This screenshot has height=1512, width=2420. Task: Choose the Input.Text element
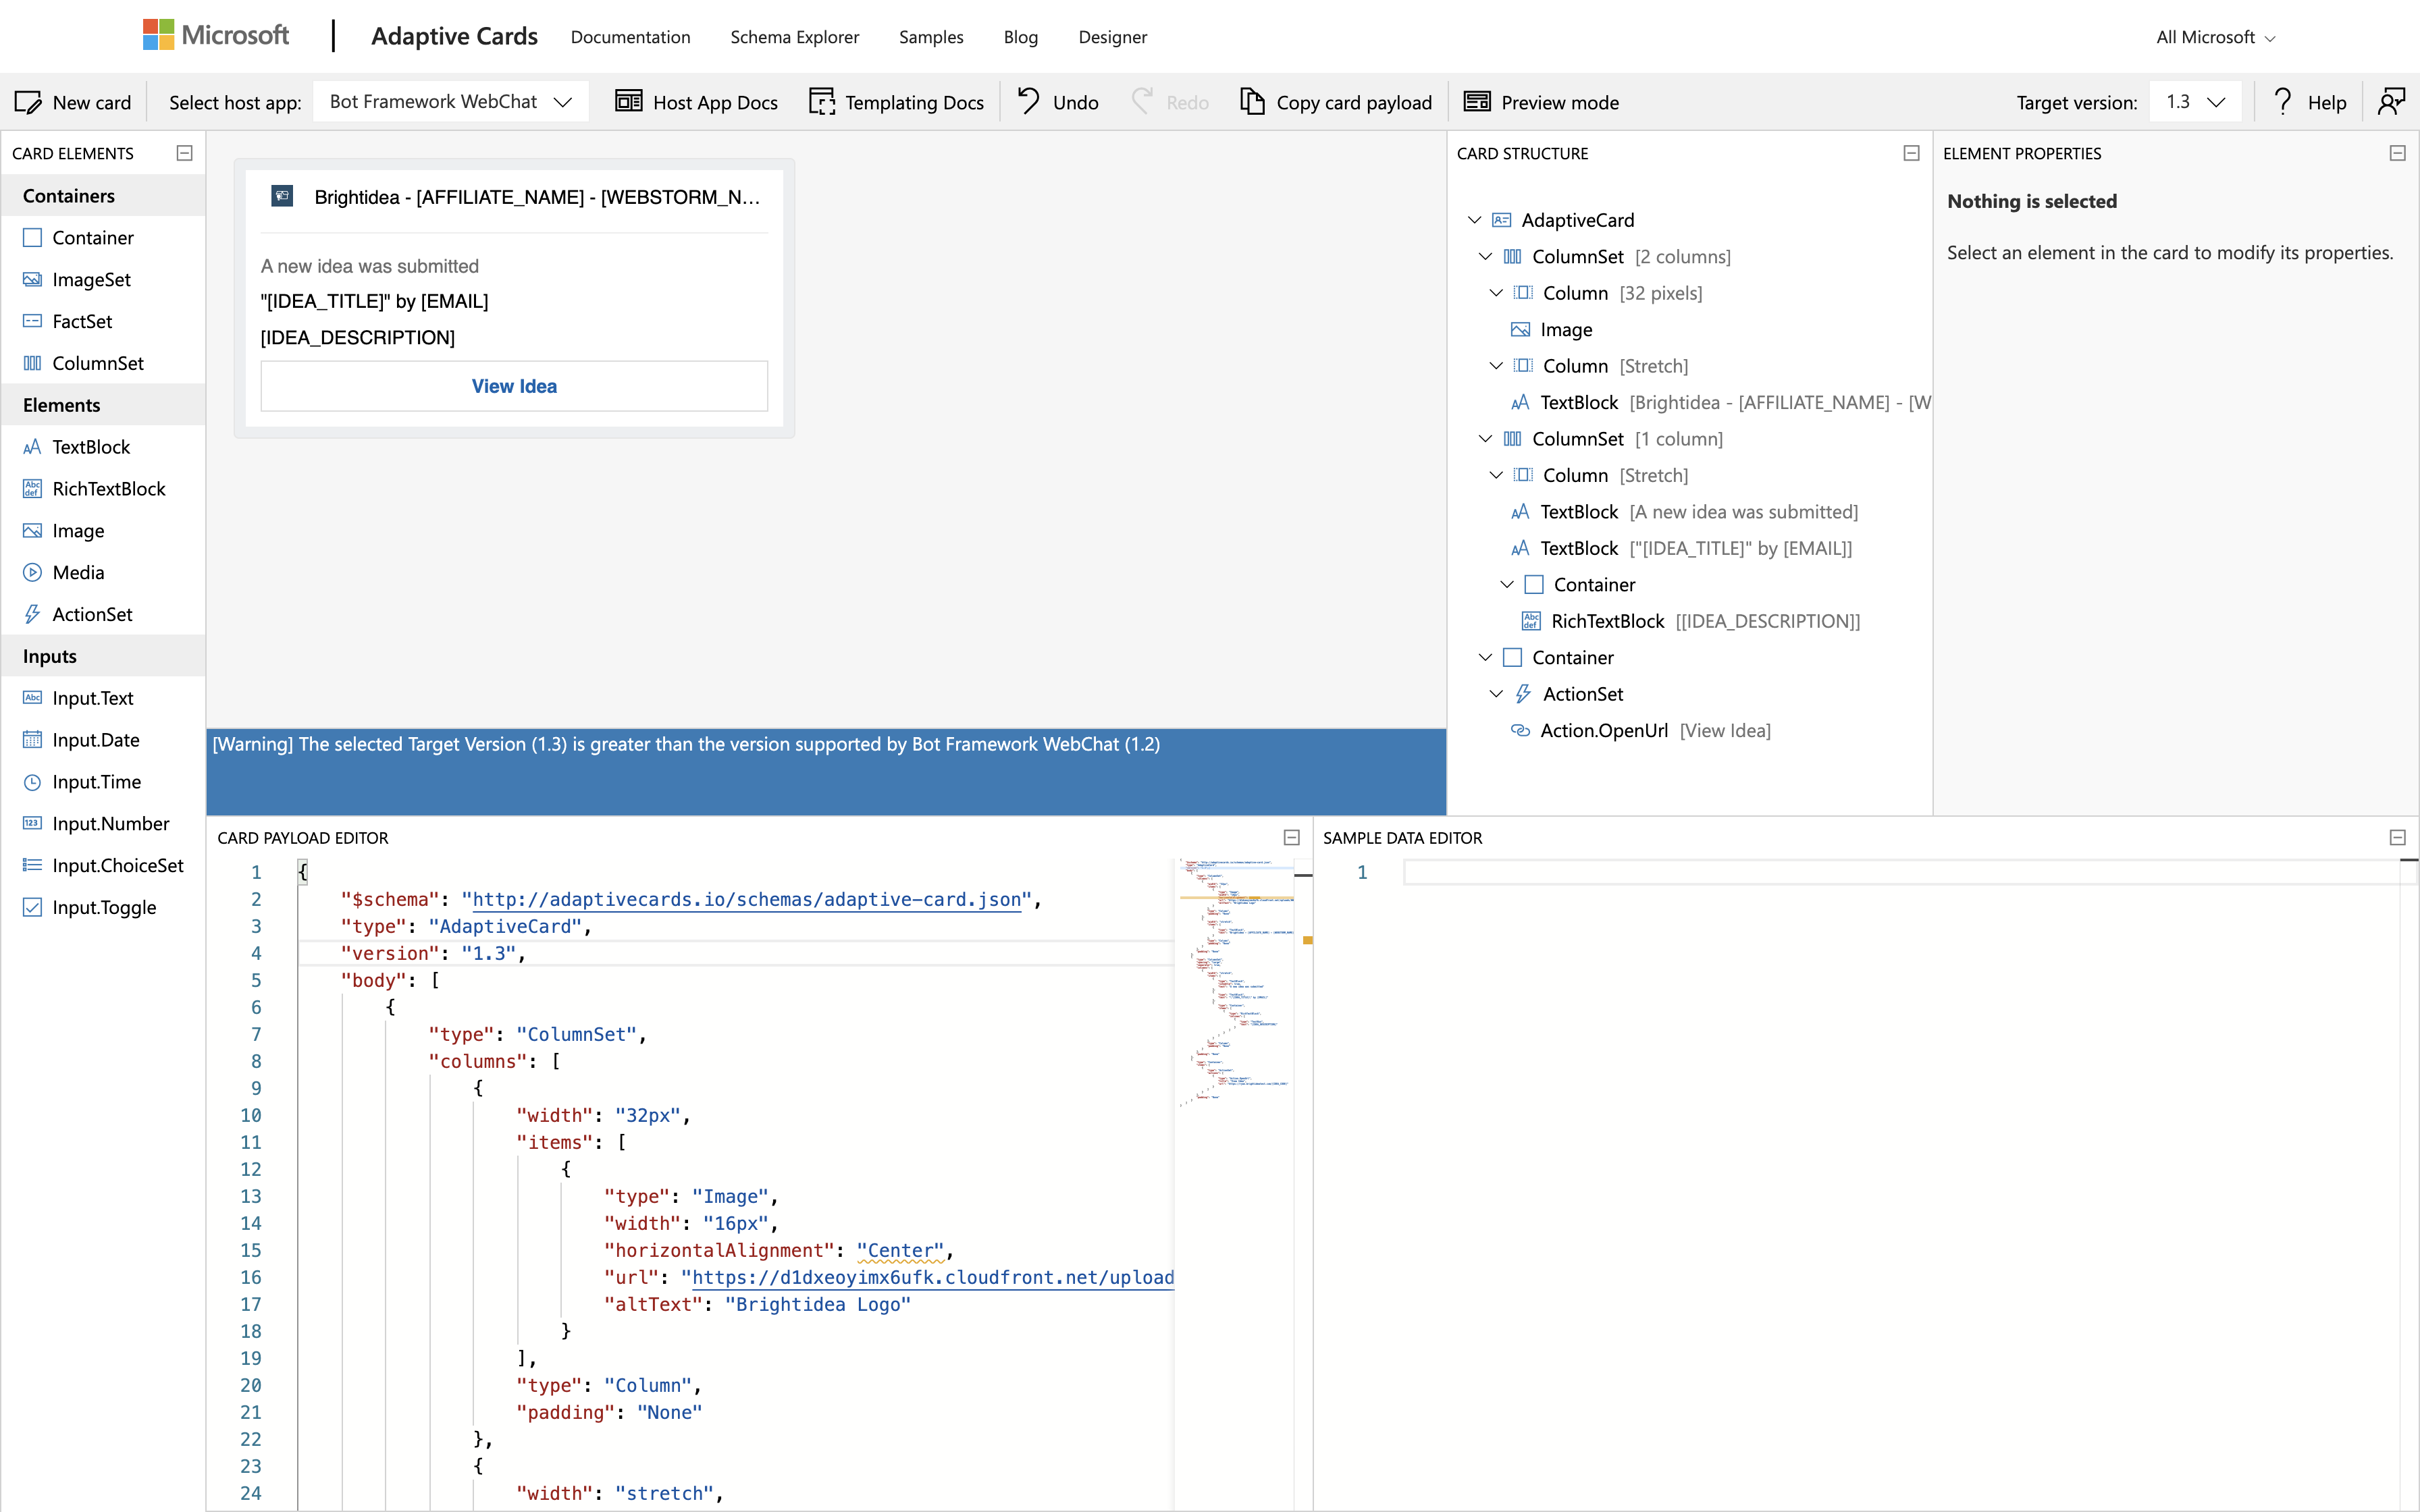[x=102, y=698]
